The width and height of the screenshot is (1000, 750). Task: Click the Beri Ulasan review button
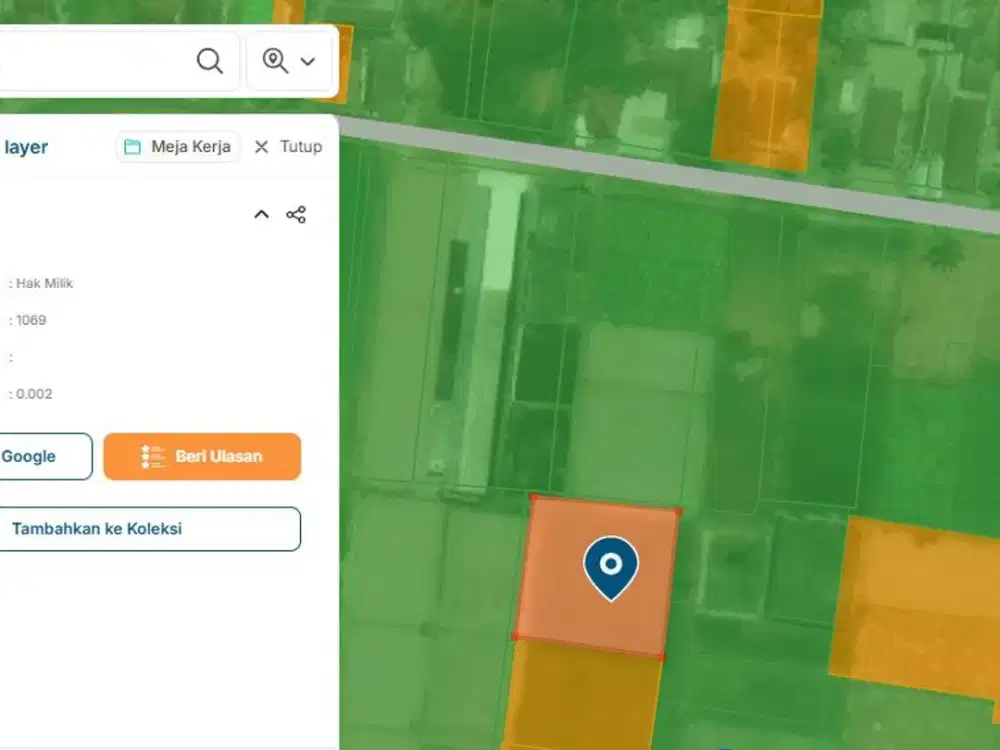point(202,456)
